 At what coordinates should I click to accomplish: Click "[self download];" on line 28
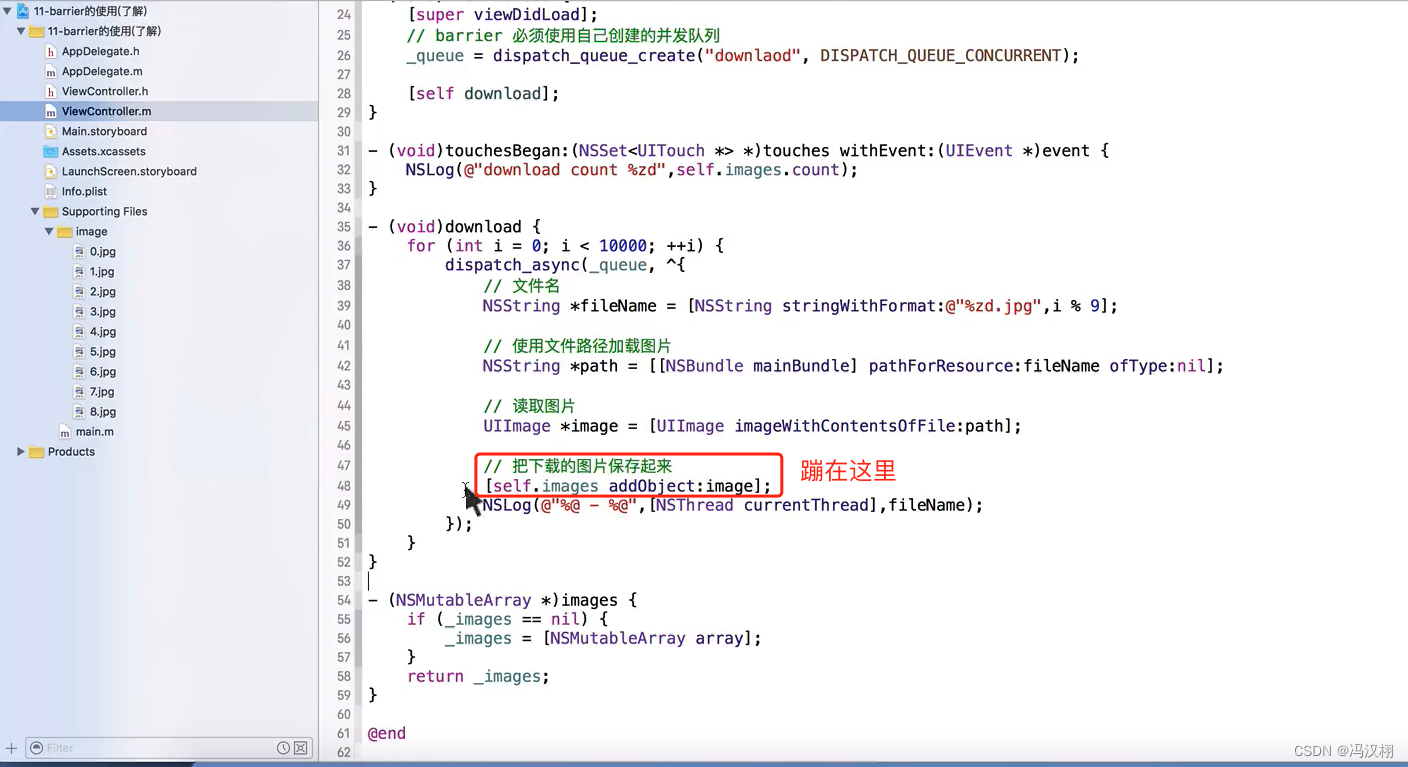coord(483,93)
